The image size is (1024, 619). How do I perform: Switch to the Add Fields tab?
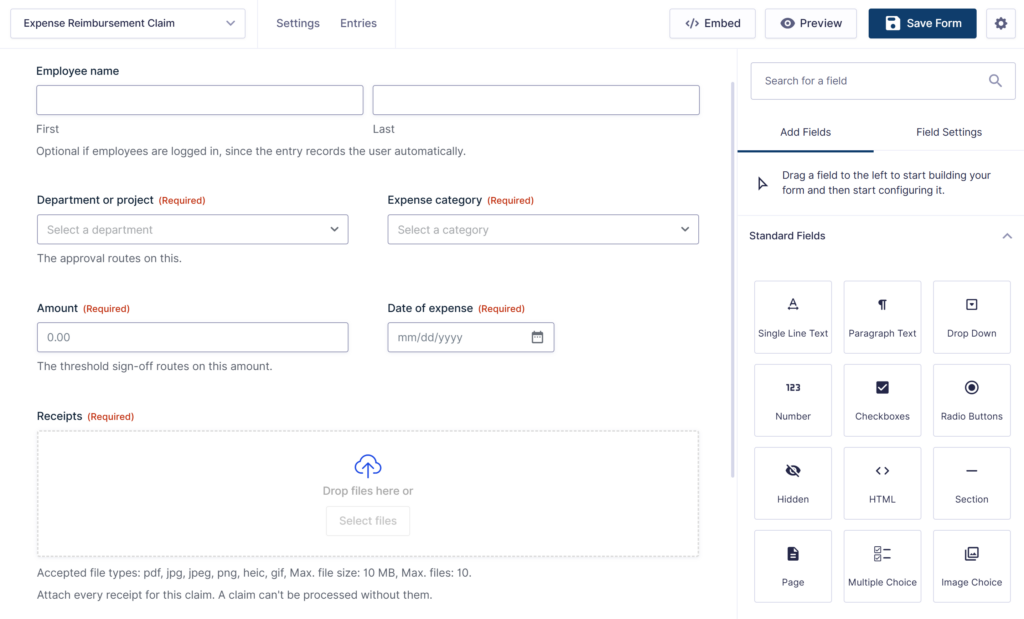805,132
